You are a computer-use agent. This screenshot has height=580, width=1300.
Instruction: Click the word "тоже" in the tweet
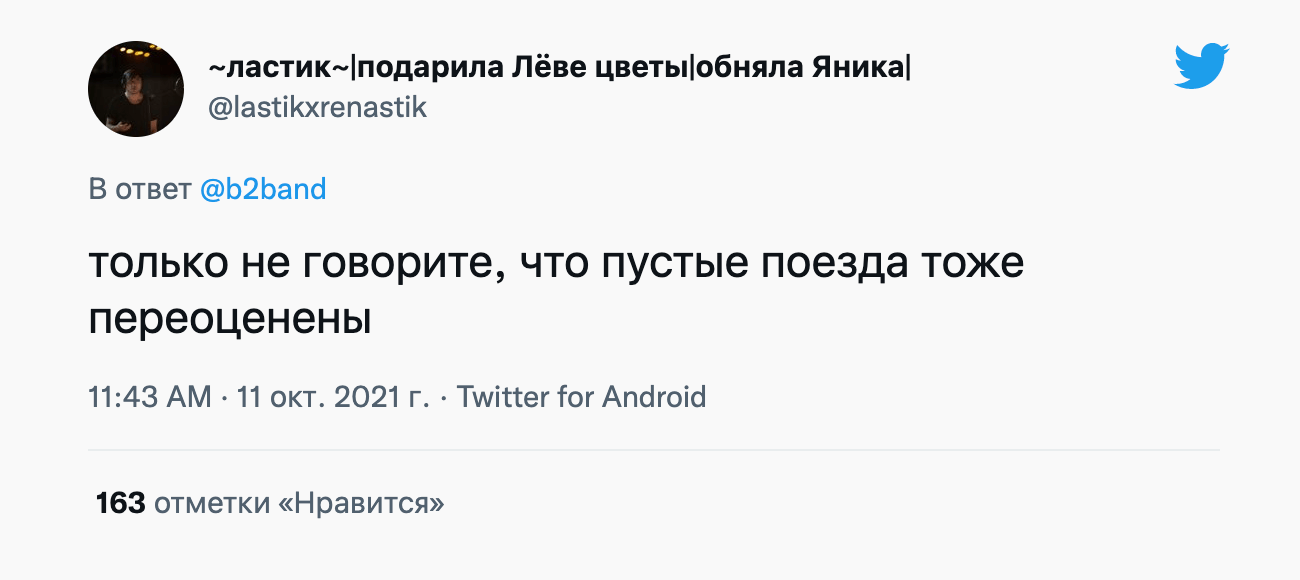pos(975,264)
